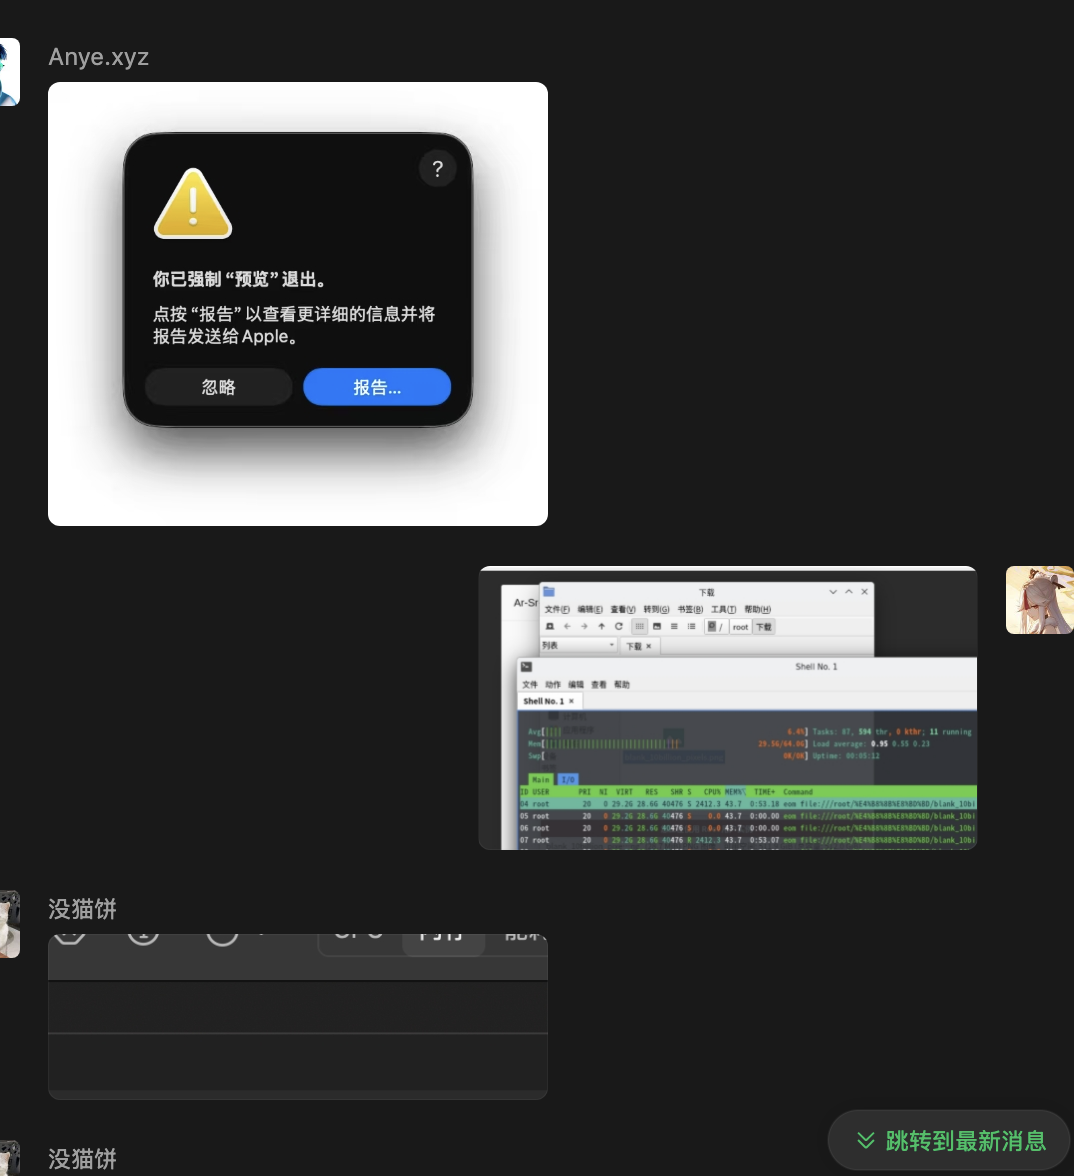Viewport: 1074px width, 1176px height.
Task: Click the Anye.xyz username
Action: (x=98, y=57)
